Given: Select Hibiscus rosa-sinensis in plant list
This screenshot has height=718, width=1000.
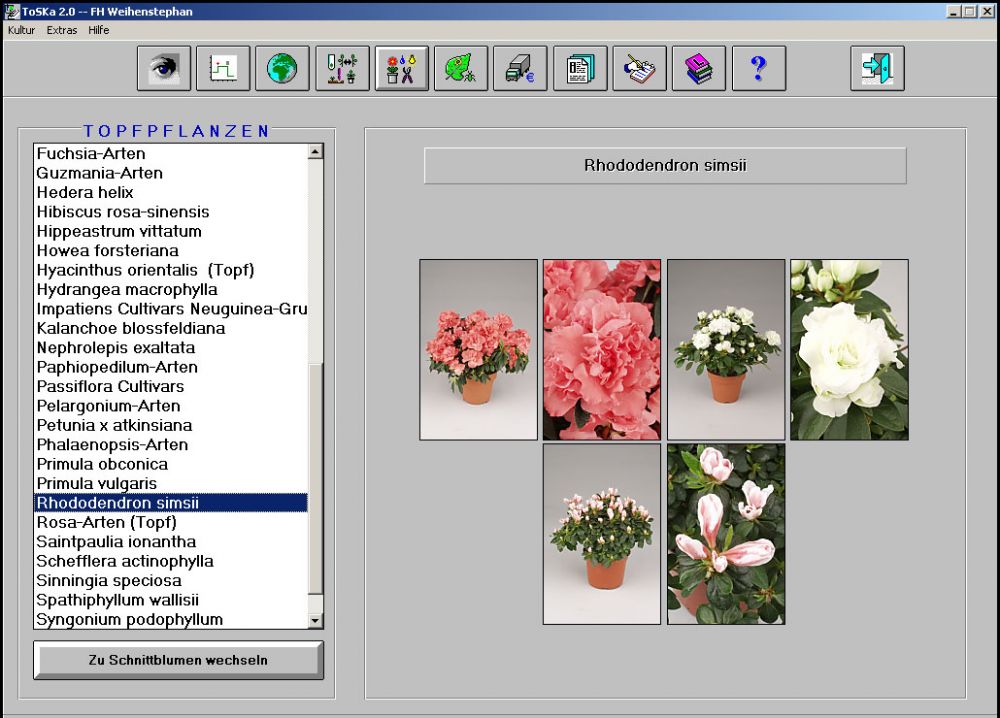Looking at the screenshot, I should (x=123, y=212).
